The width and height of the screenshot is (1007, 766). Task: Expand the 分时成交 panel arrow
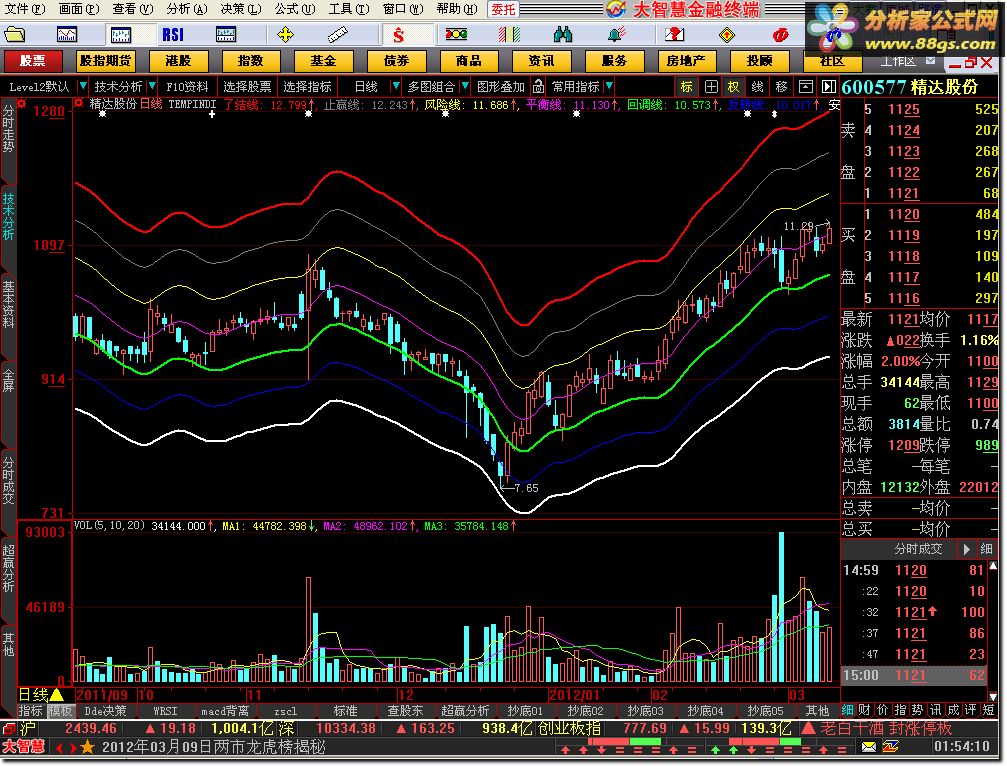point(966,550)
